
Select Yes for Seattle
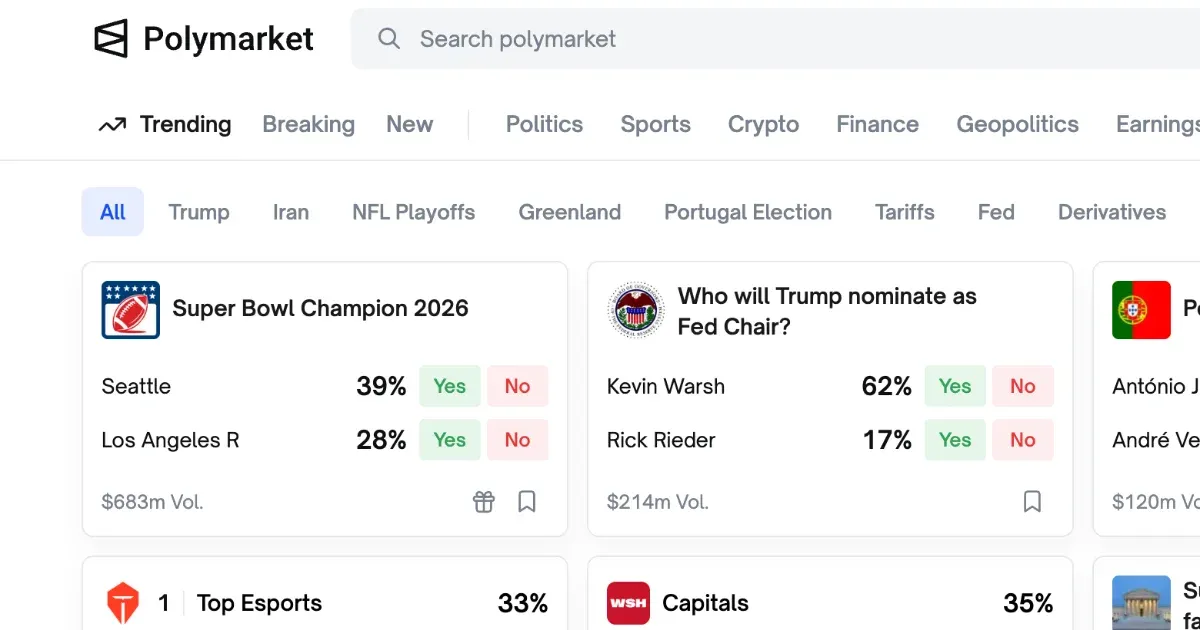click(449, 387)
